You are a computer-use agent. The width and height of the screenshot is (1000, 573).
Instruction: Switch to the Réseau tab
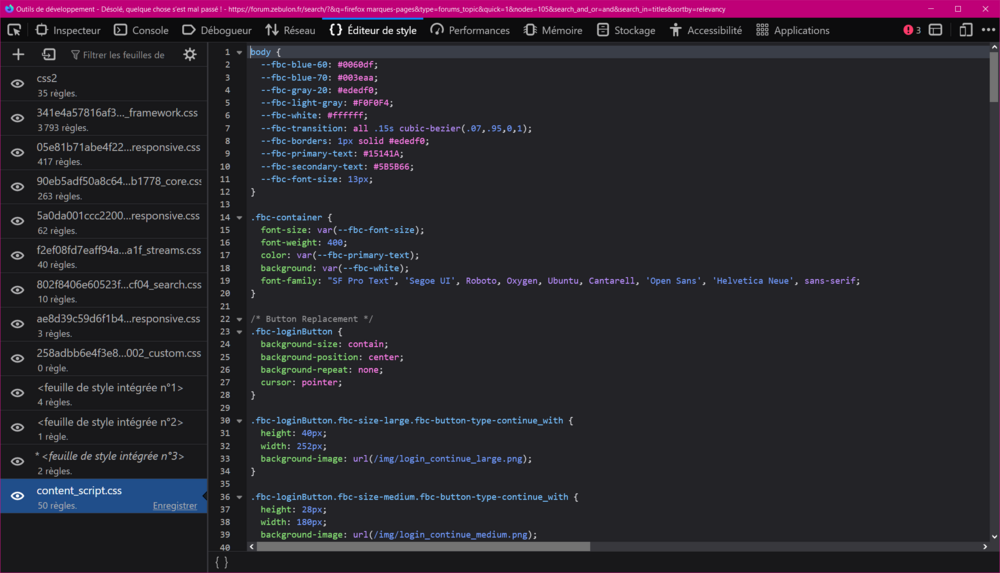(290, 30)
